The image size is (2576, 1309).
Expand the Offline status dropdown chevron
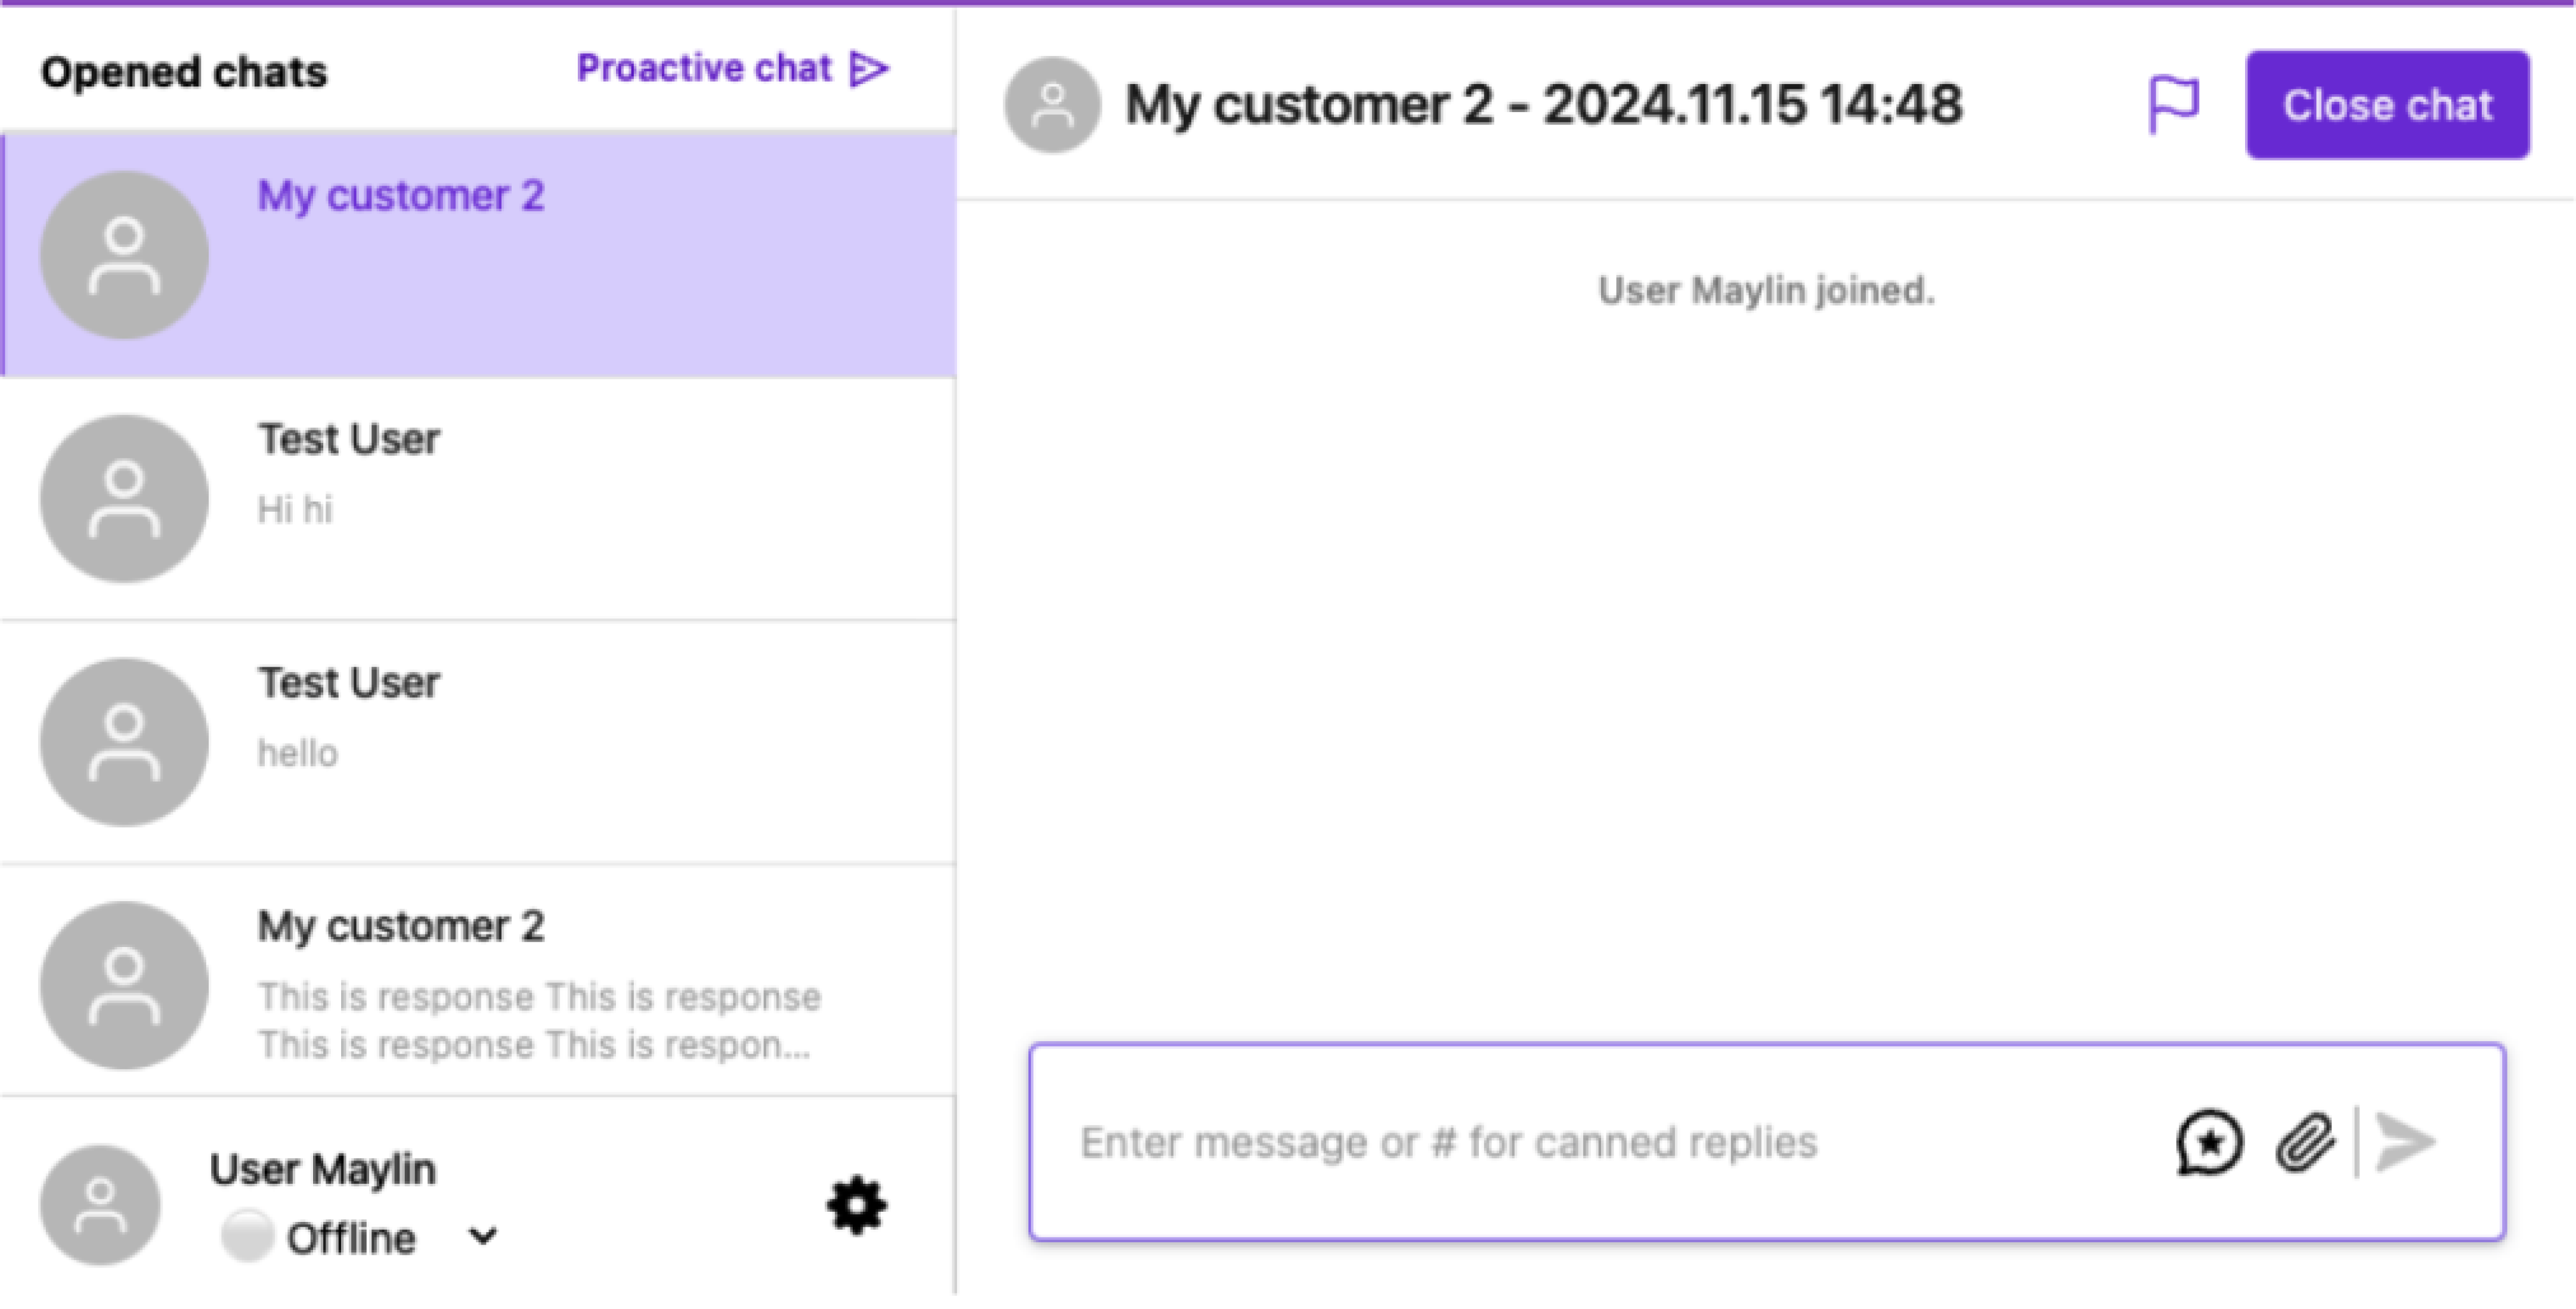point(483,1238)
